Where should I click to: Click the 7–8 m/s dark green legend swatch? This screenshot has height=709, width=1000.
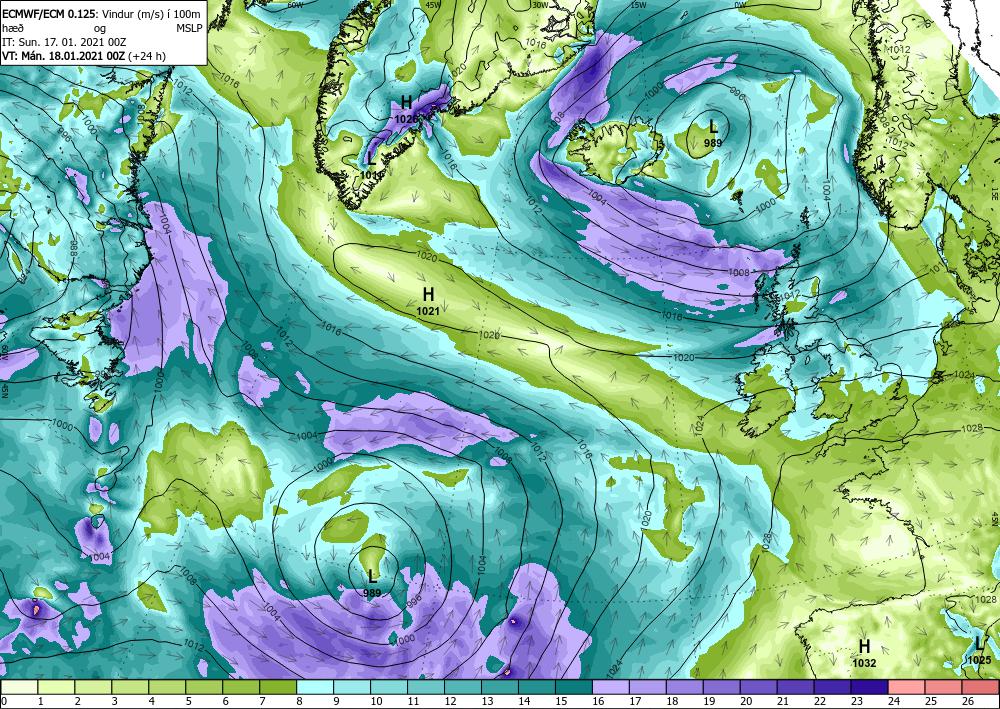coord(279,687)
